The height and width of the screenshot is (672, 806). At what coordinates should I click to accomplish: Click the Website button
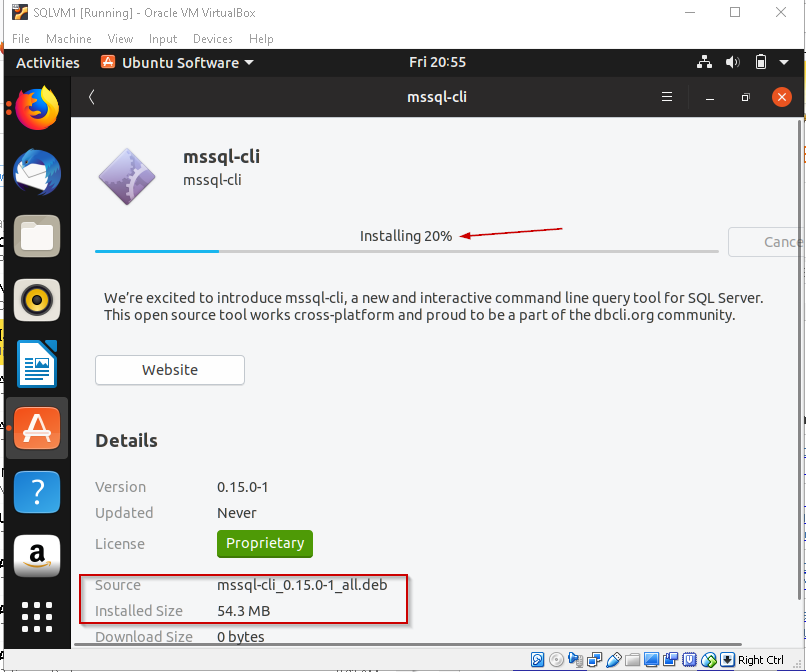click(170, 370)
